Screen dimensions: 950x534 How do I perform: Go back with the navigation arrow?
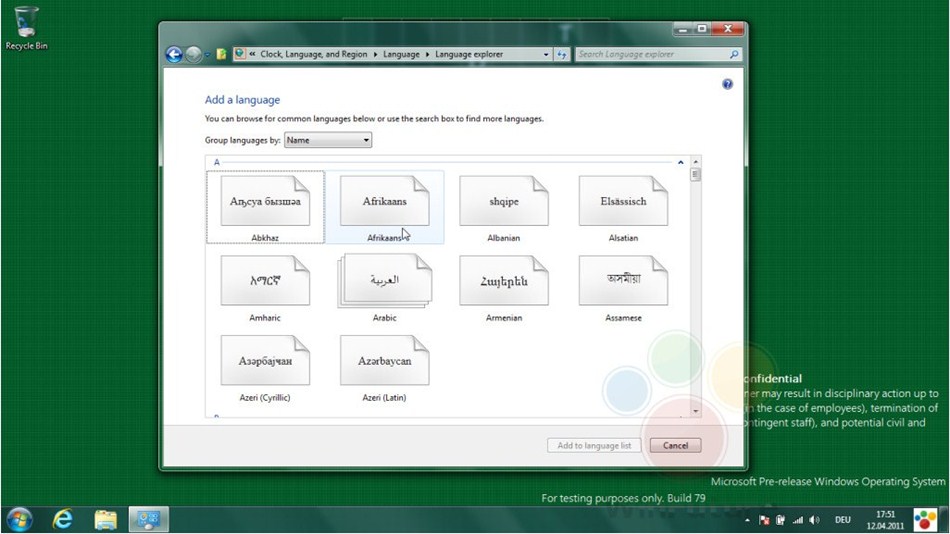[x=174, y=55]
